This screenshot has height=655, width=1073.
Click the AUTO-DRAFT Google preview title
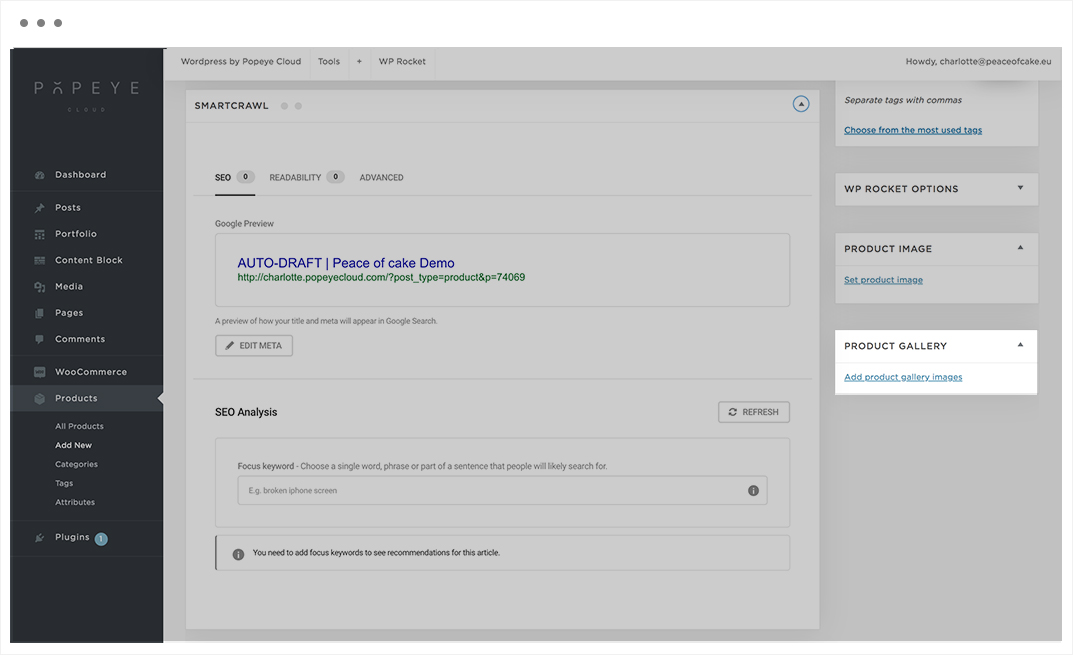click(346, 263)
